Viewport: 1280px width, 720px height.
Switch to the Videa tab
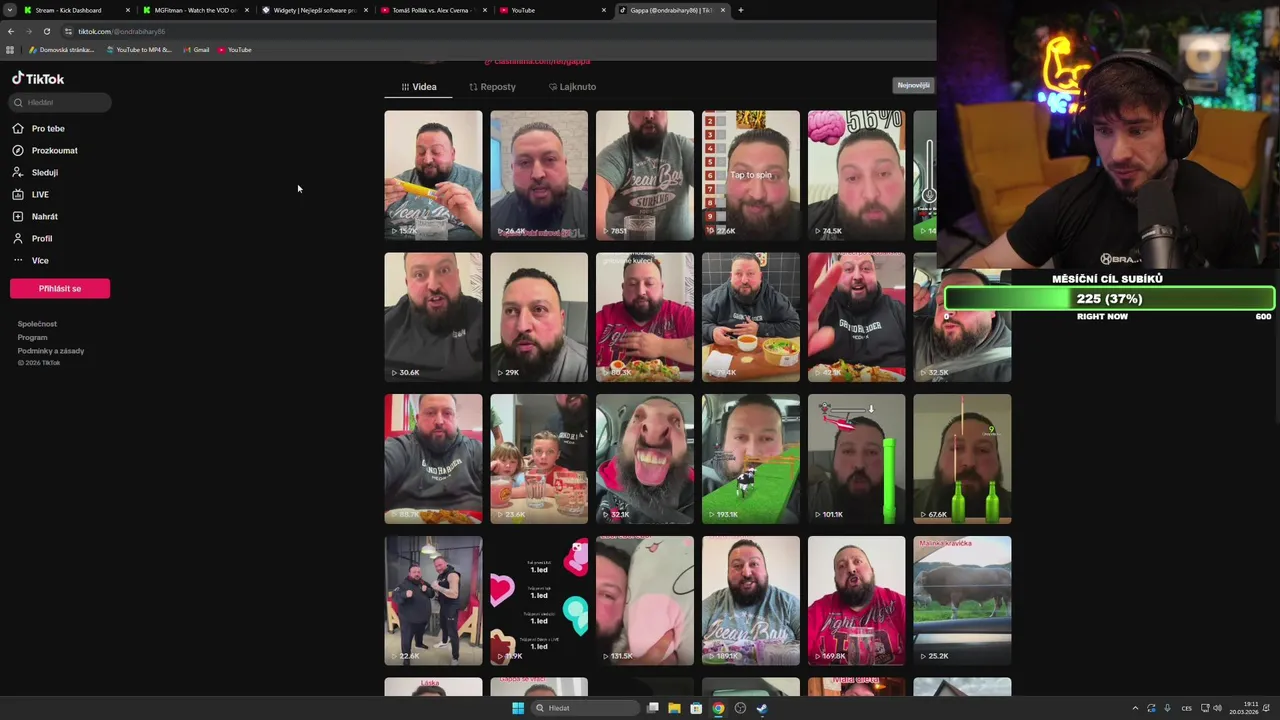pos(419,87)
